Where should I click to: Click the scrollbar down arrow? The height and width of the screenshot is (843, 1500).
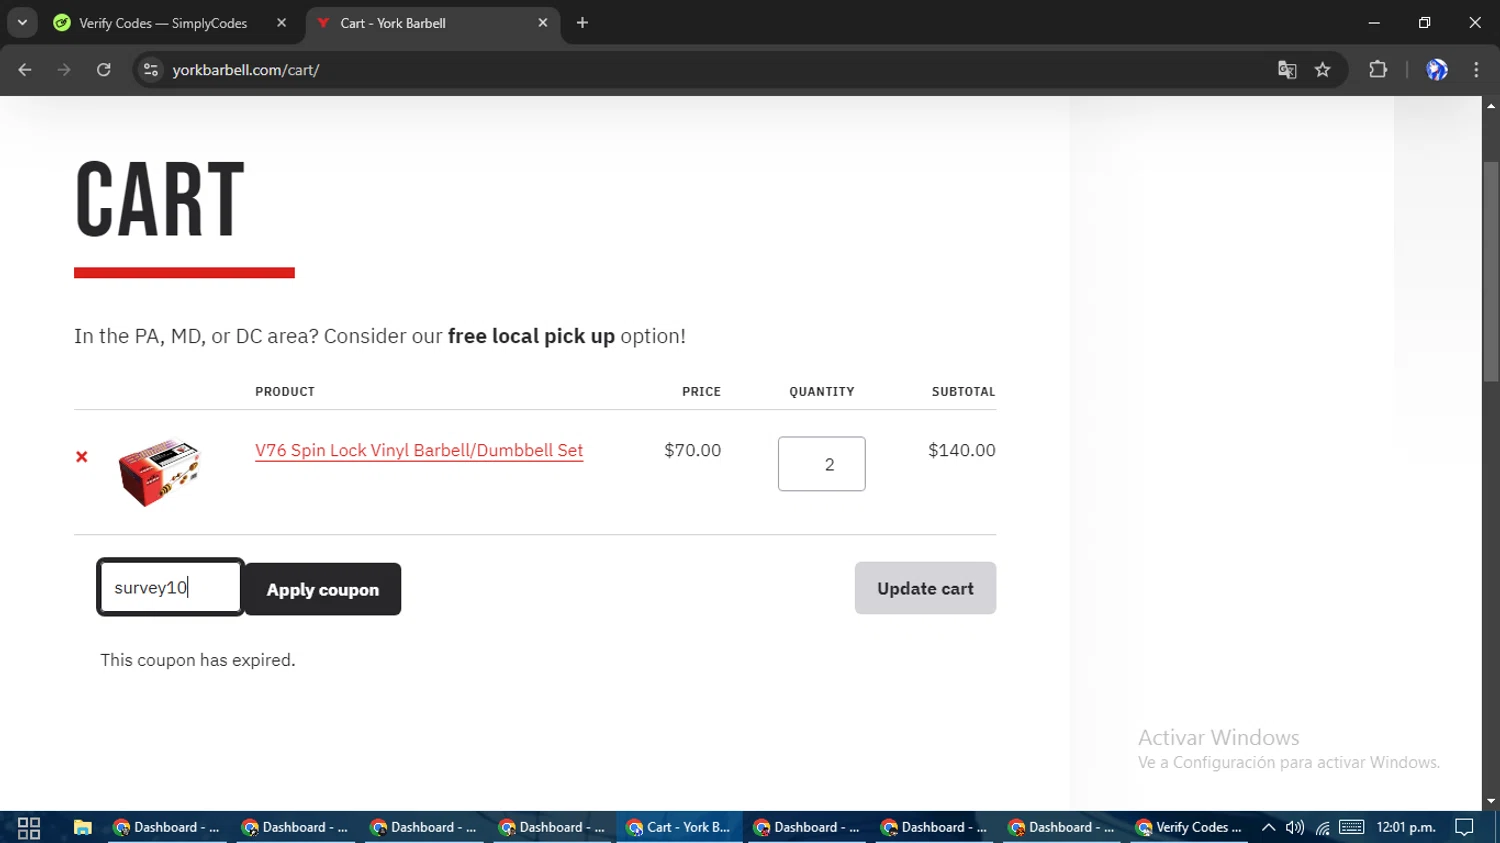tap(1491, 801)
